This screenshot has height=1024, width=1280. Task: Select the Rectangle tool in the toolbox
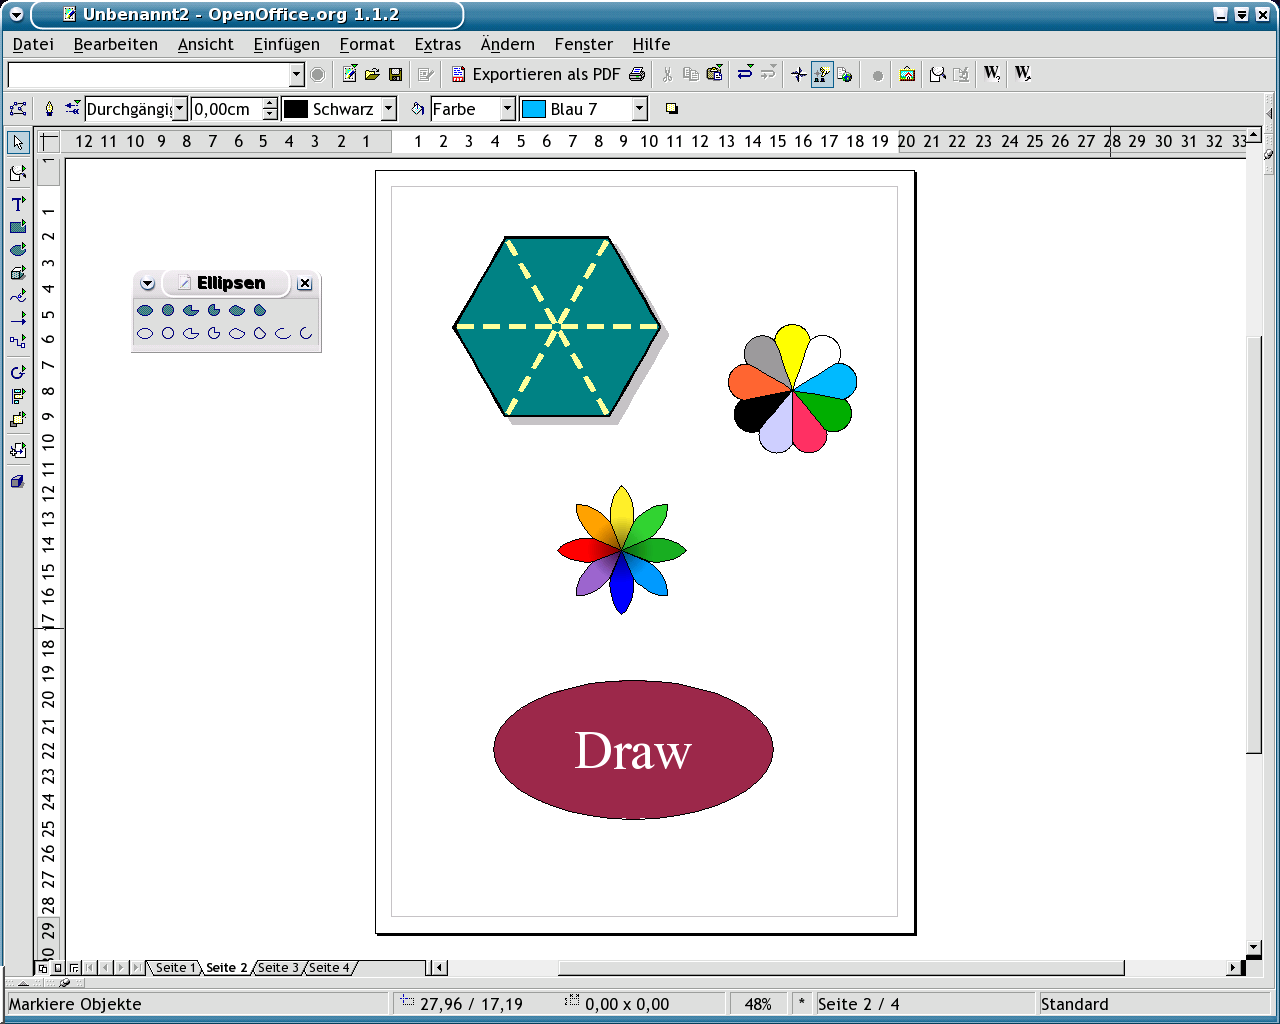point(18,227)
